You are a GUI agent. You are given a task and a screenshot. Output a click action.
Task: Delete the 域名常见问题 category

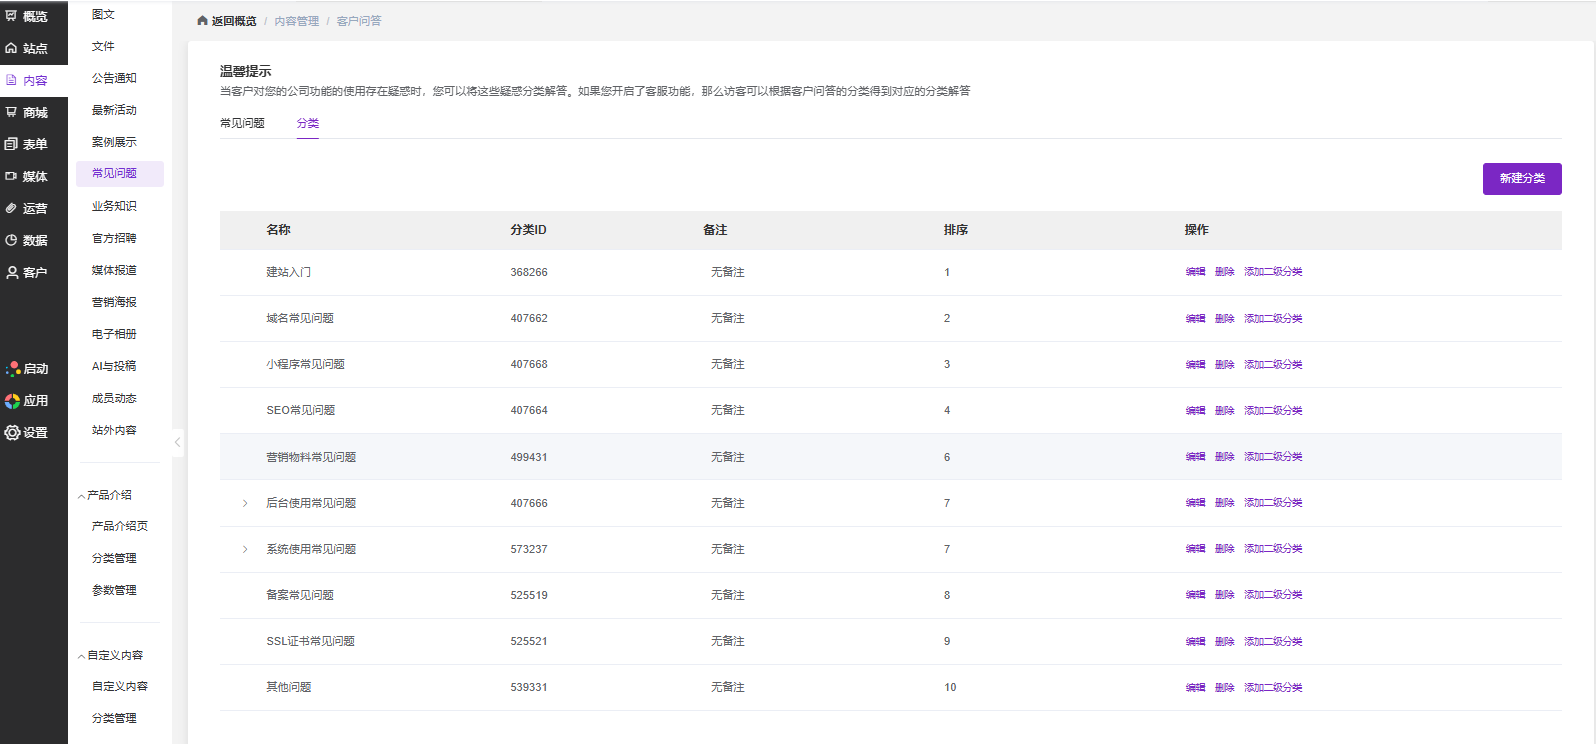[1224, 319]
